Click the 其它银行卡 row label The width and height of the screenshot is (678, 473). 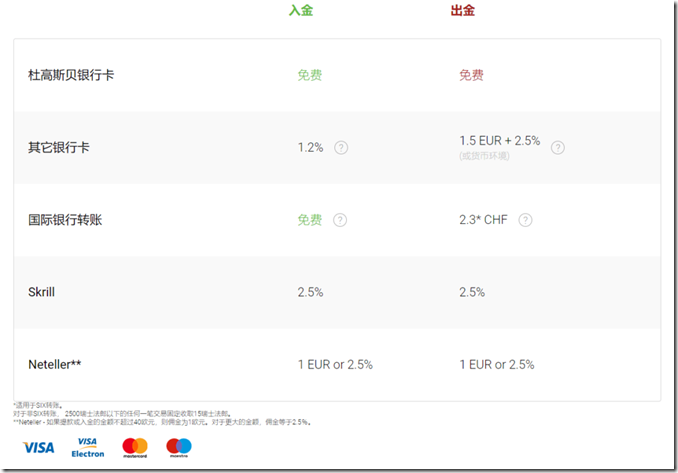(59, 148)
